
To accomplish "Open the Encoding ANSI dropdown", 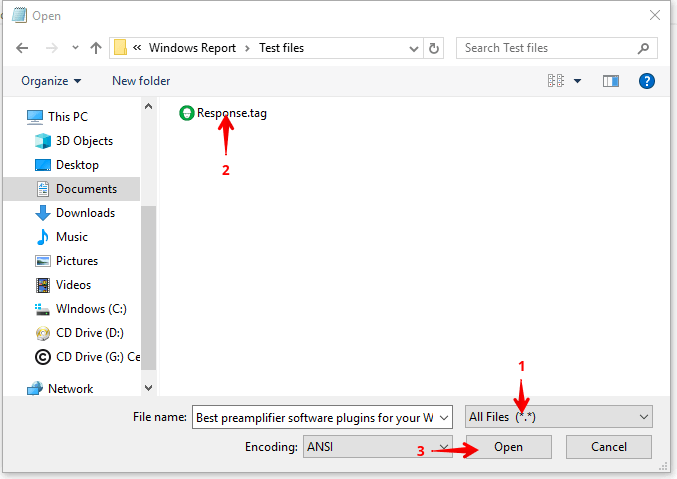I will [x=378, y=447].
